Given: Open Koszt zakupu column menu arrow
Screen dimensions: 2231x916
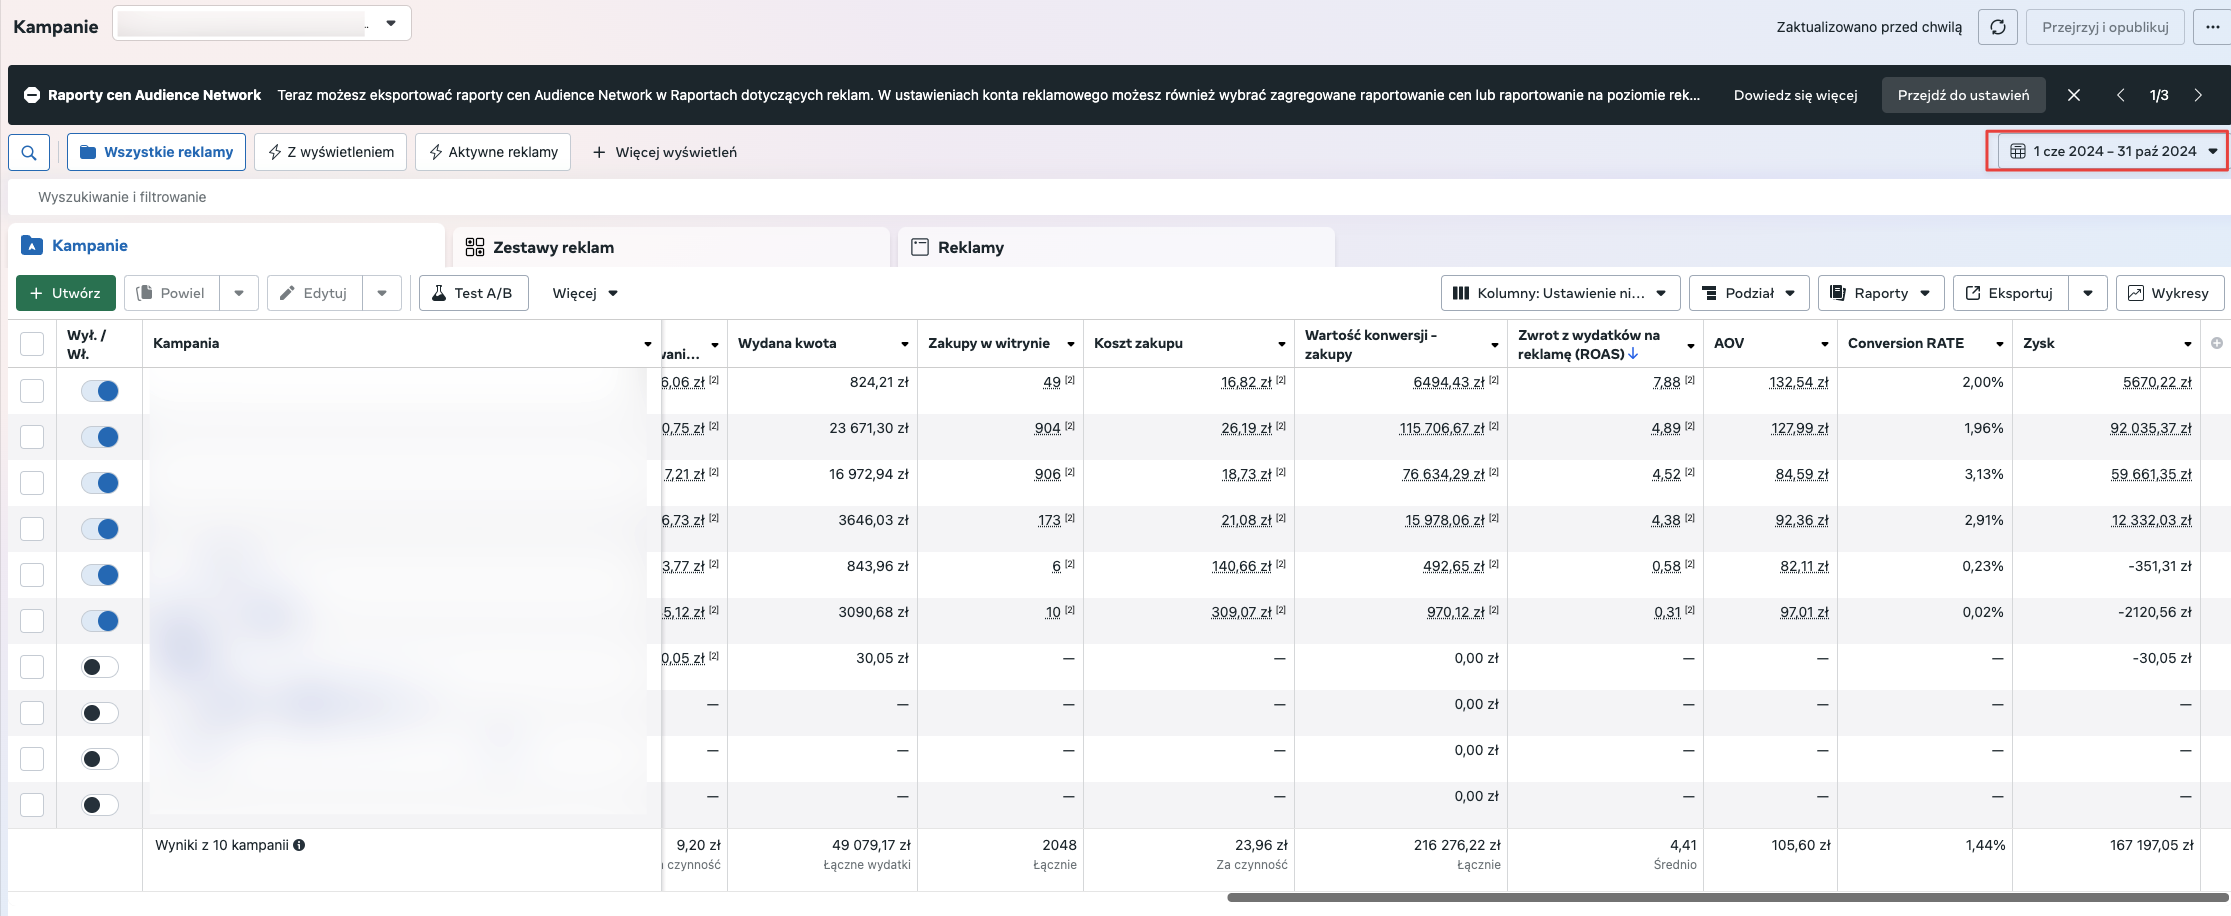Looking at the screenshot, I should 1282,344.
